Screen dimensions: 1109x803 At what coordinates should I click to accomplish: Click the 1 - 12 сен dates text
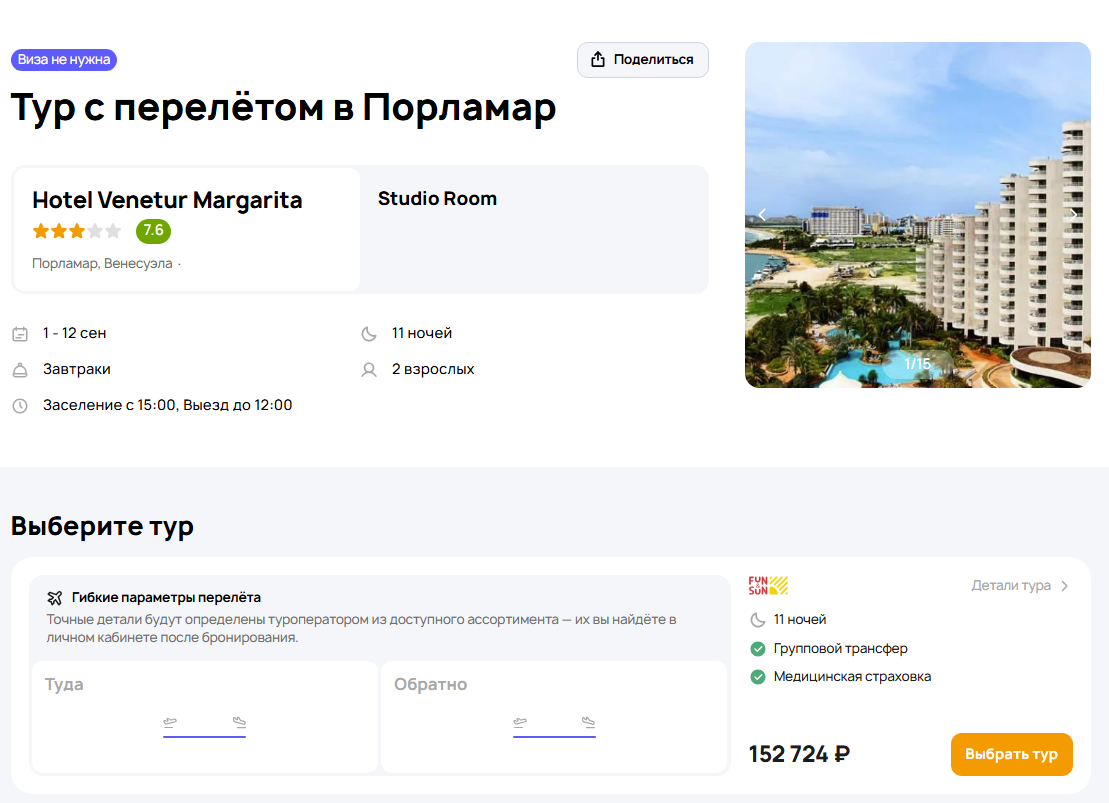[x=74, y=333]
